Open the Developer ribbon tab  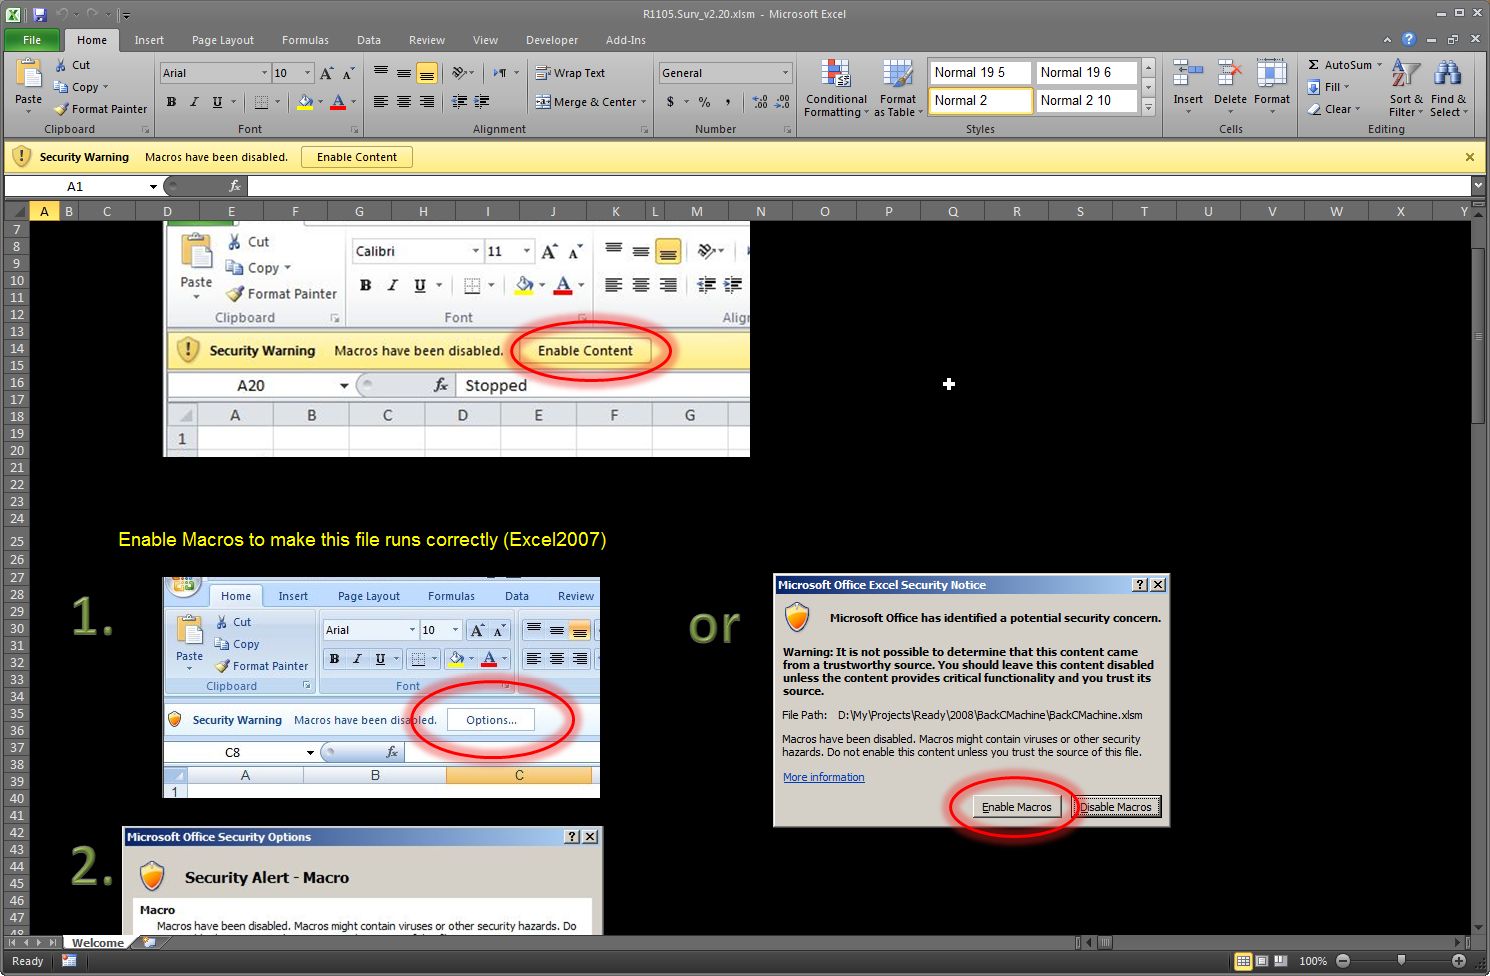[x=552, y=40]
